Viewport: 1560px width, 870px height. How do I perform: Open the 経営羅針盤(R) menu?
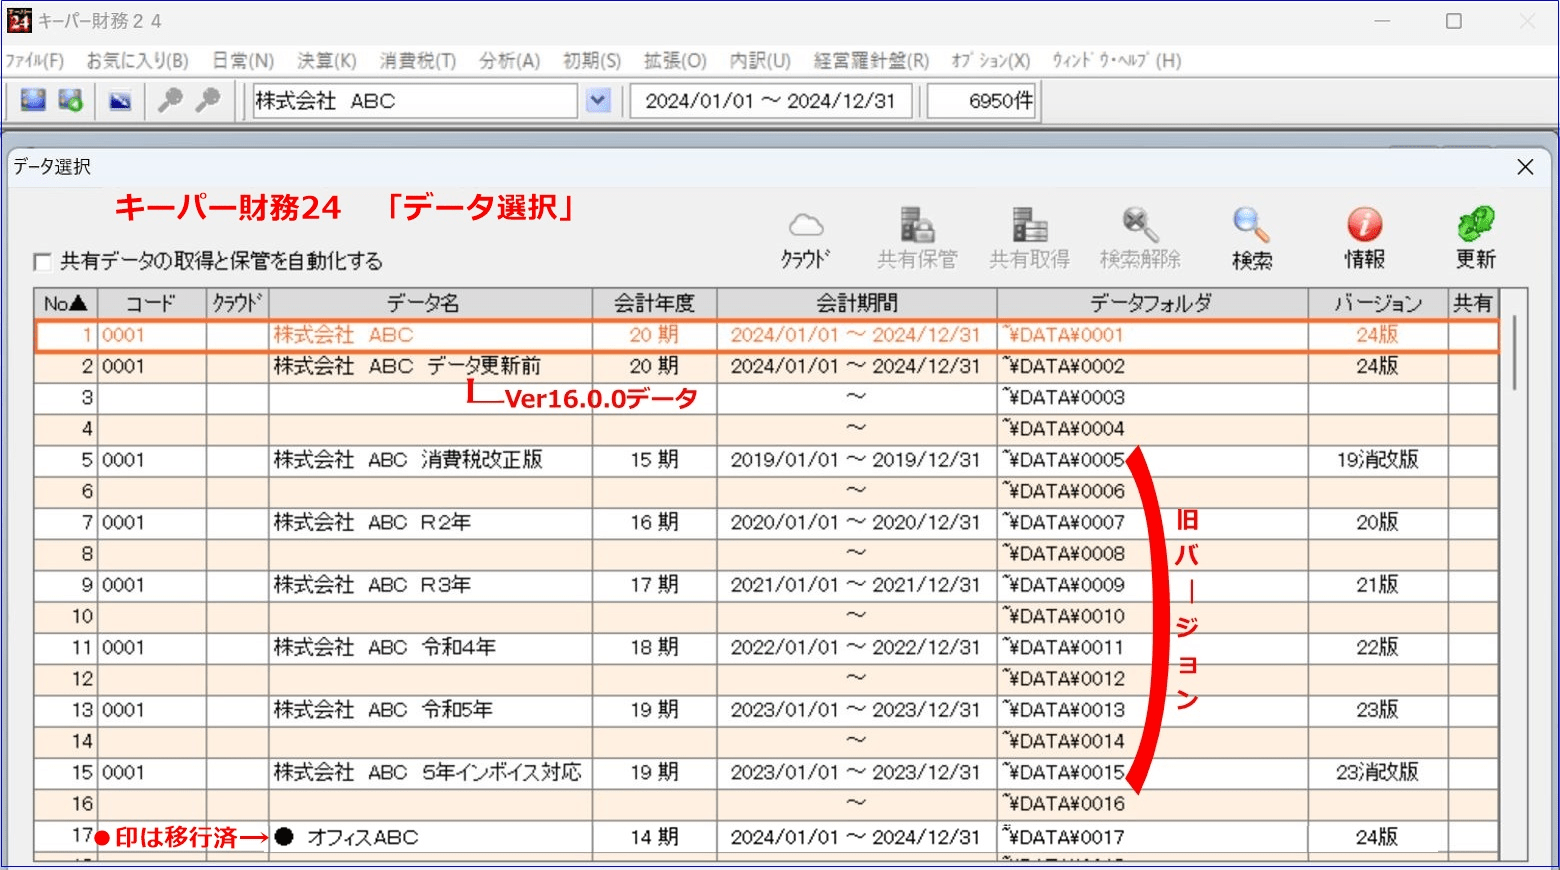(871, 61)
